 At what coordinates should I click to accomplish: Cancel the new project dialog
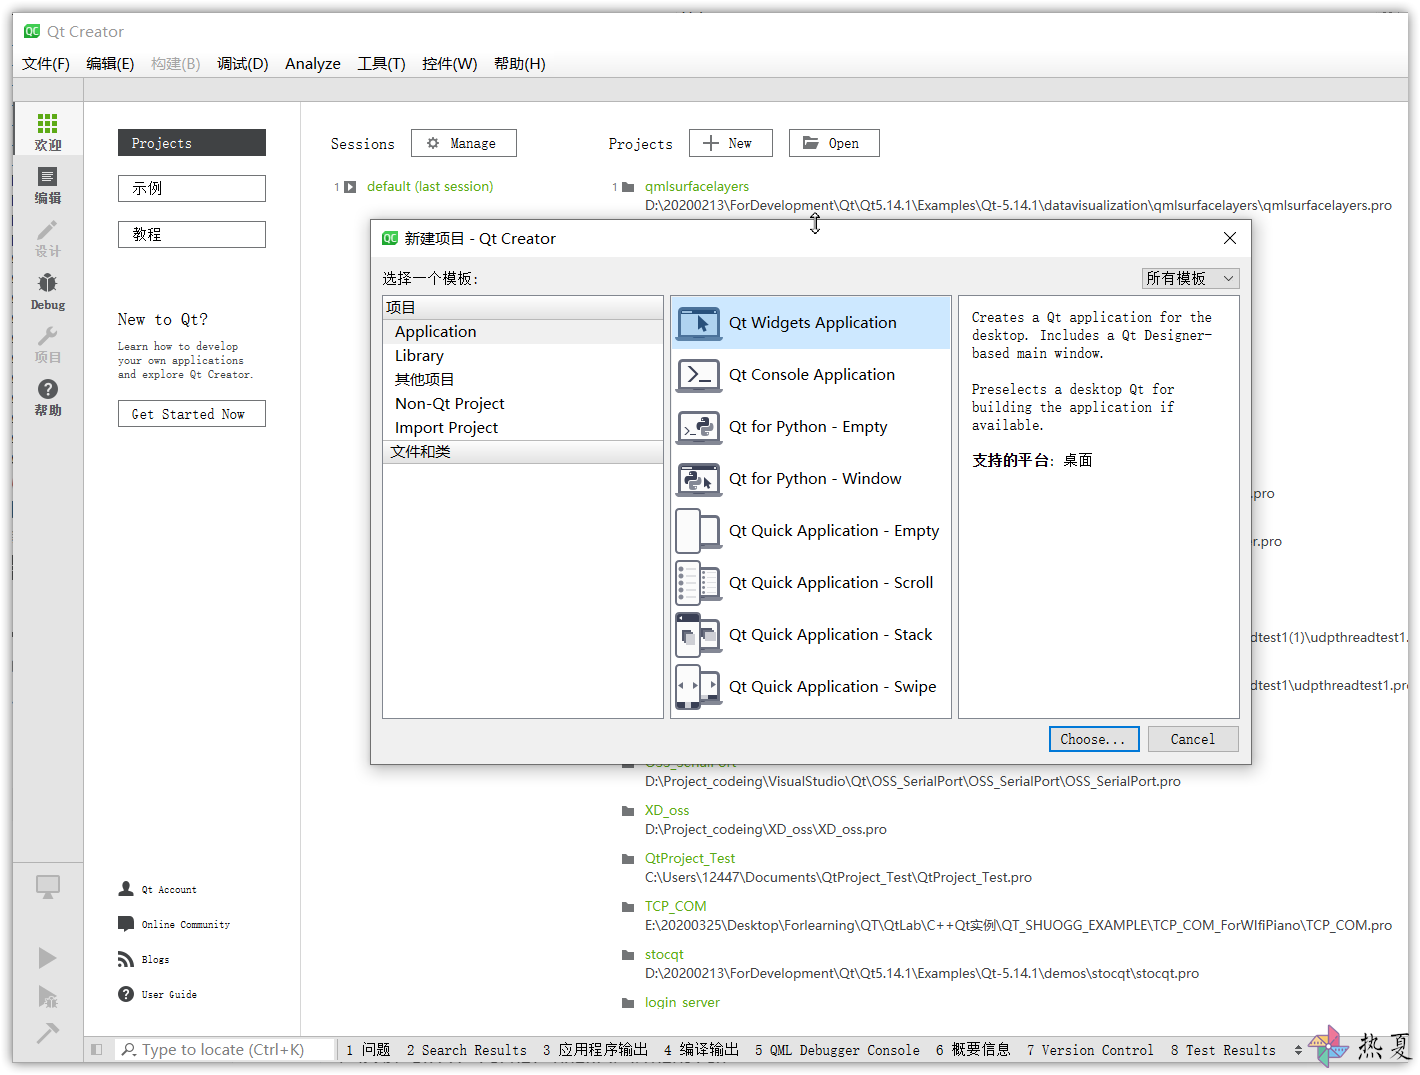pos(1193,739)
